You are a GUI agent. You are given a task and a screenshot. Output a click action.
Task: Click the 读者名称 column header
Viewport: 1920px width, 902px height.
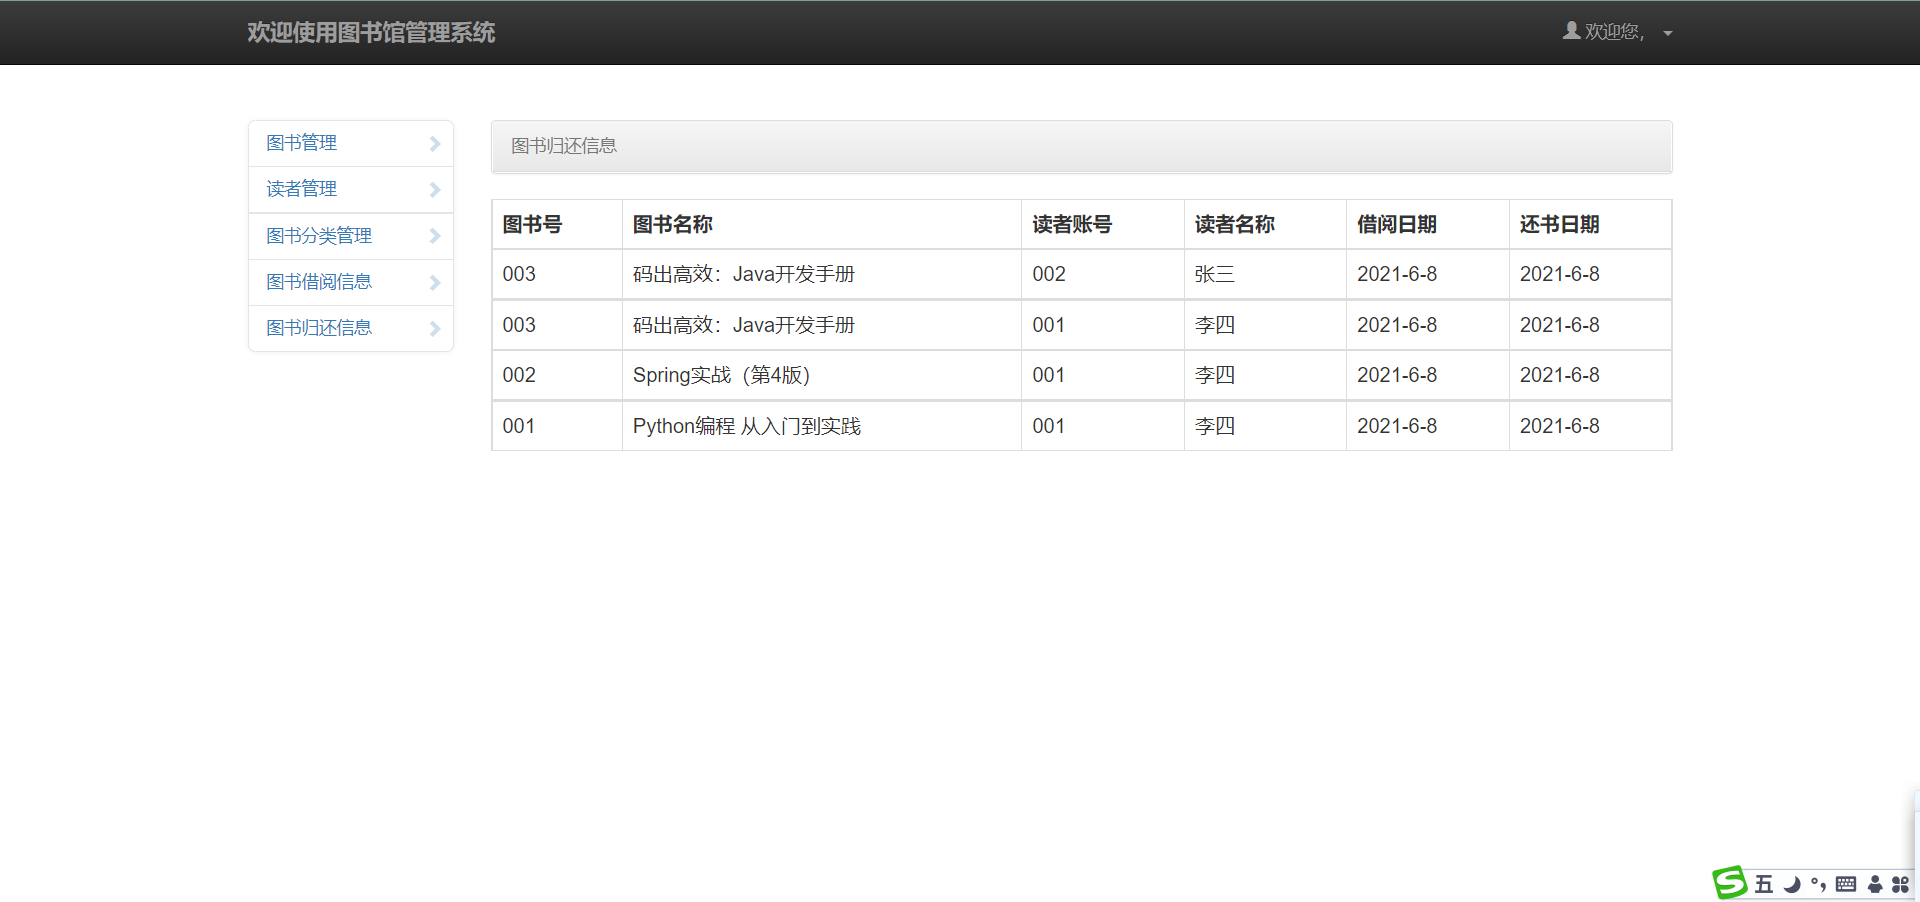tap(1235, 224)
